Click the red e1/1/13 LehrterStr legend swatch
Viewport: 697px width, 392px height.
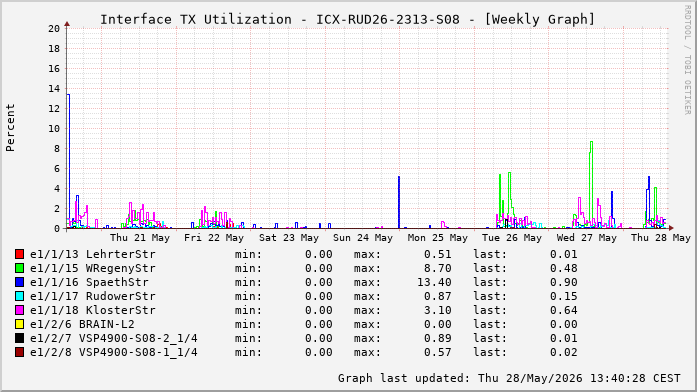point(19,254)
